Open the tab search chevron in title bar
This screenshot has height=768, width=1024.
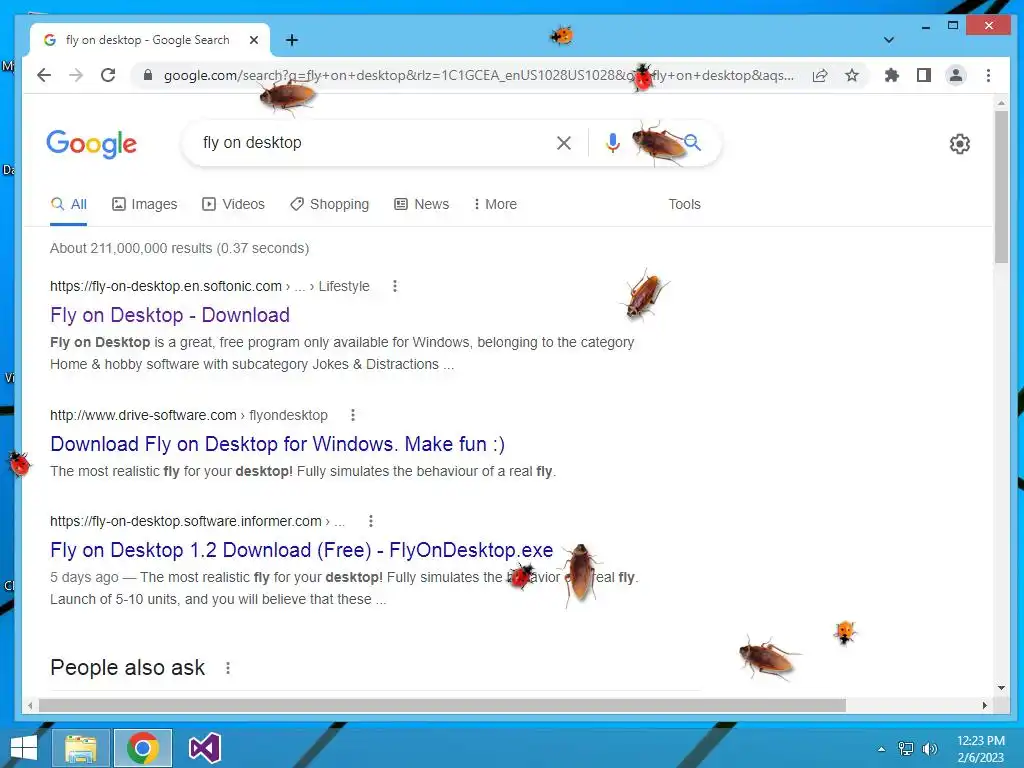coord(889,40)
